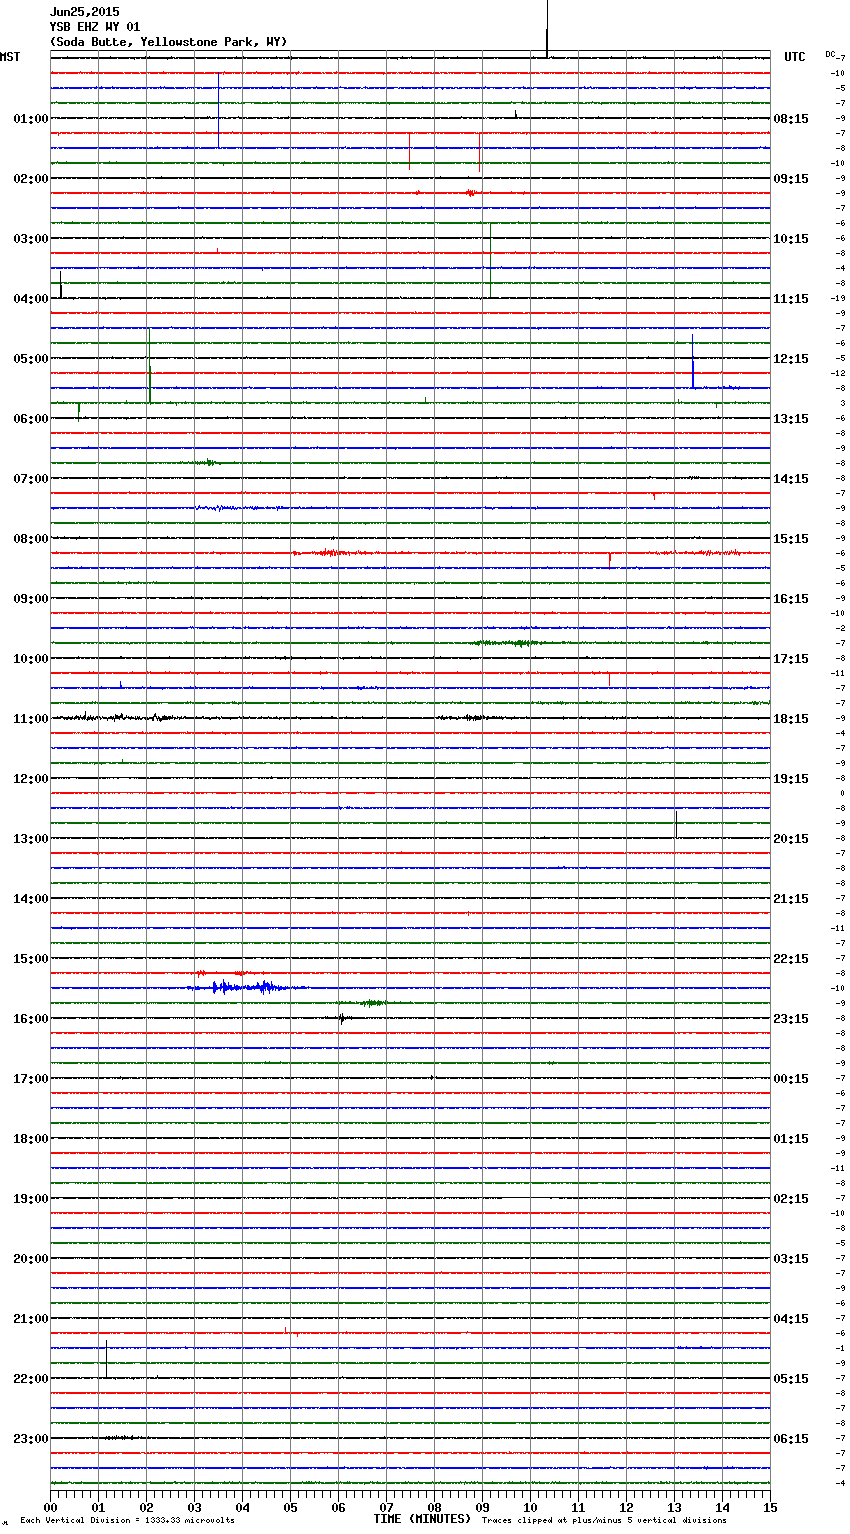Click the DC column header at top right

[830, 54]
